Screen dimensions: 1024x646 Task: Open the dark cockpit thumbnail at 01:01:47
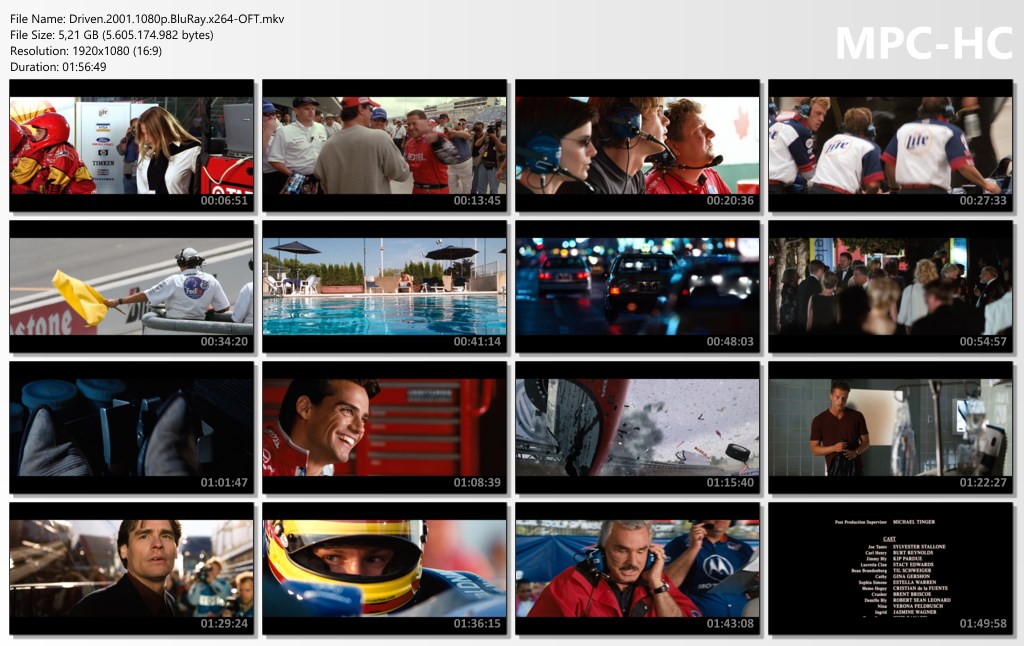[132, 427]
